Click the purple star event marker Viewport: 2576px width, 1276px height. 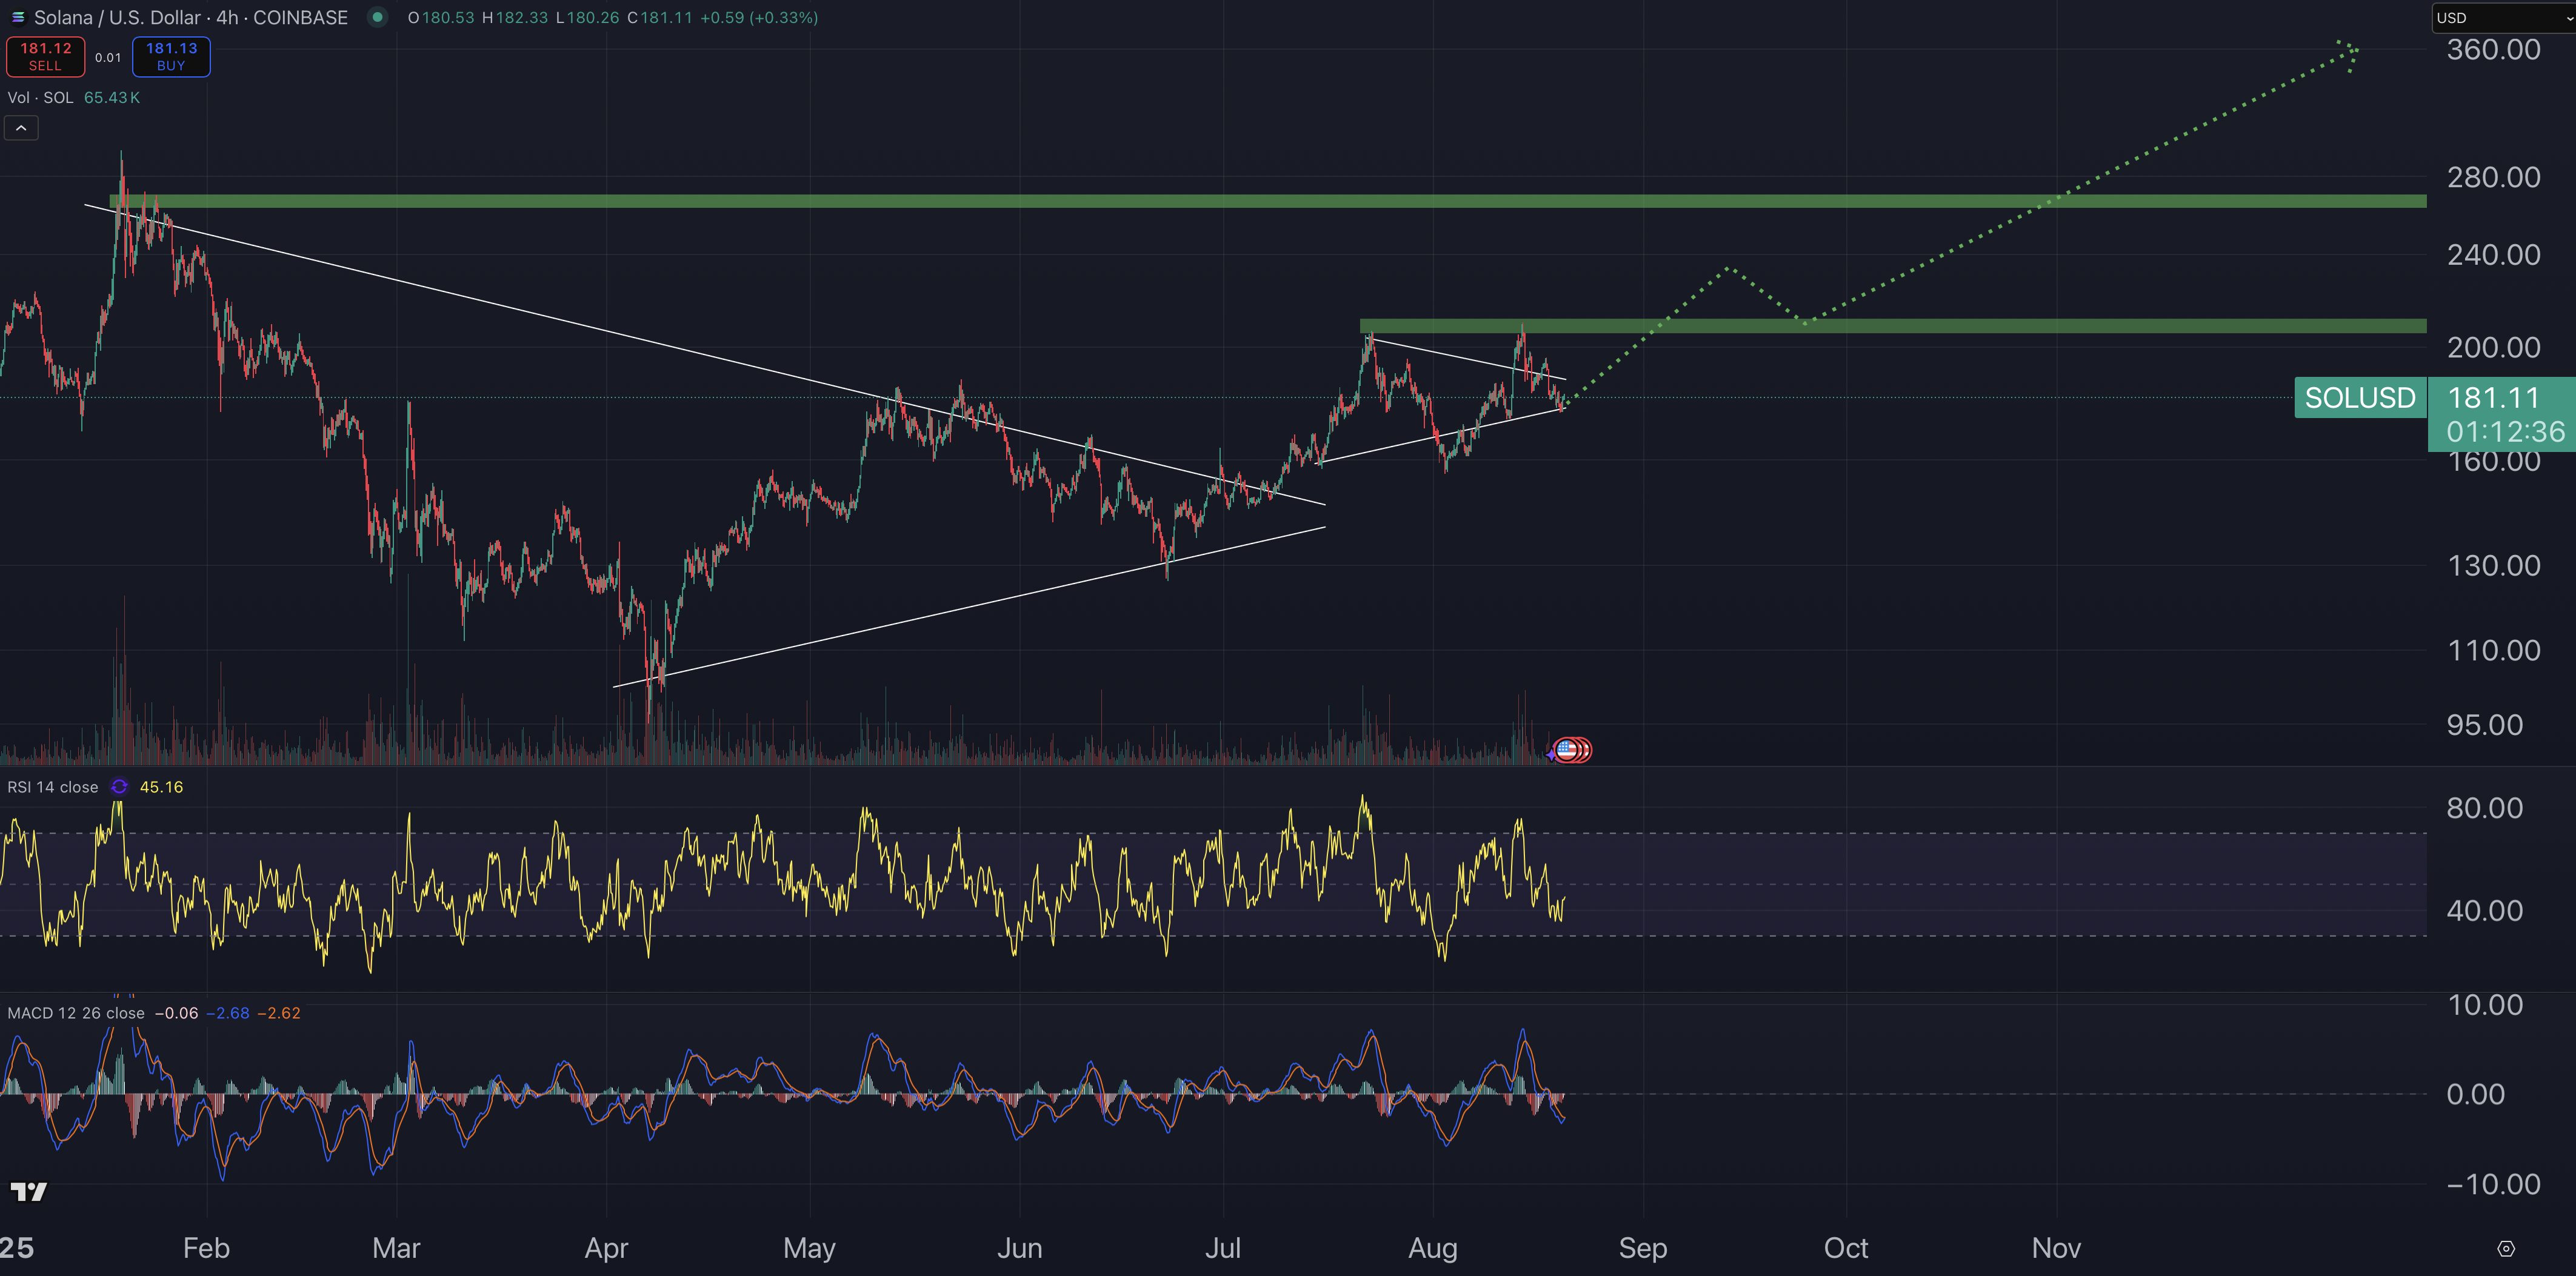coord(1550,755)
